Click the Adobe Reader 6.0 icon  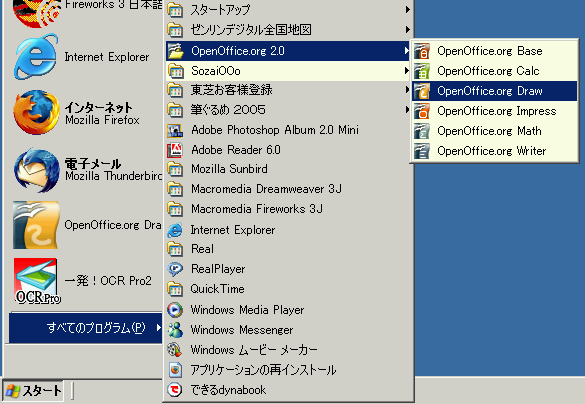[175, 150]
